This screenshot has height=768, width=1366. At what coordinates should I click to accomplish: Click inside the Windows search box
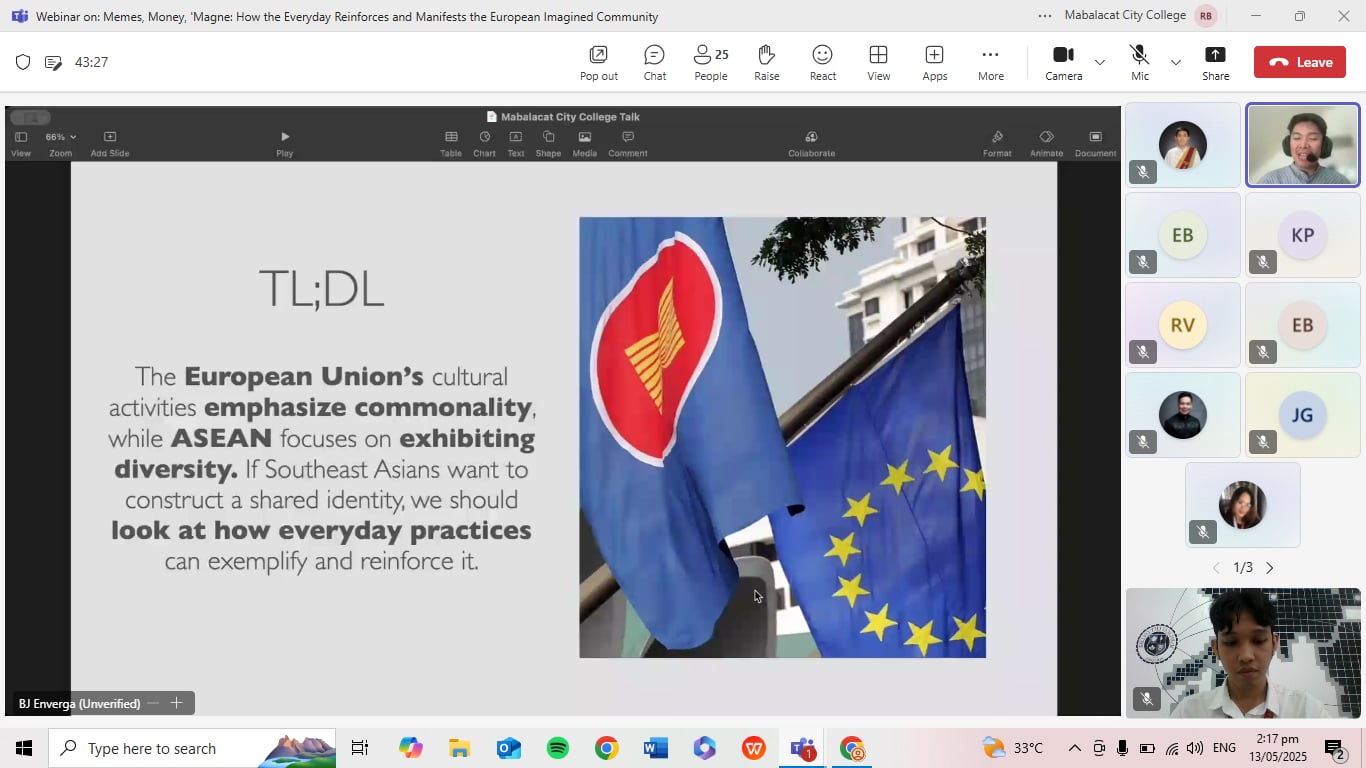pyautogui.click(x=191, y=748)
